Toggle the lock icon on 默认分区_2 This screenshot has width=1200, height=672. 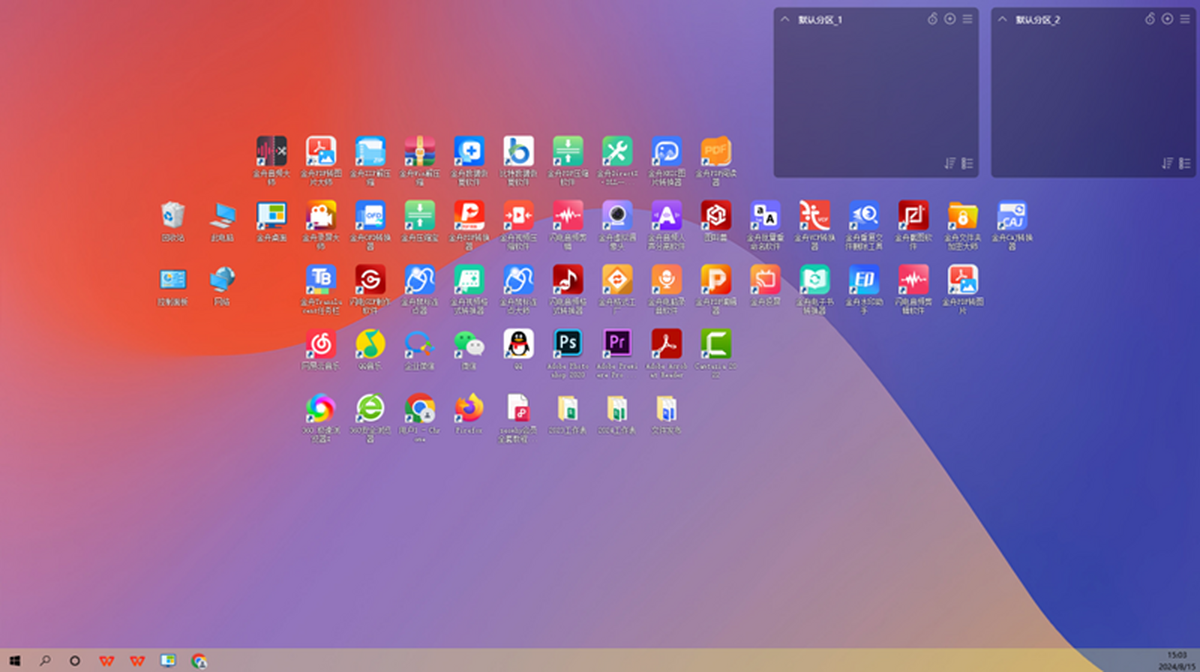click(x=1150, y=19)
